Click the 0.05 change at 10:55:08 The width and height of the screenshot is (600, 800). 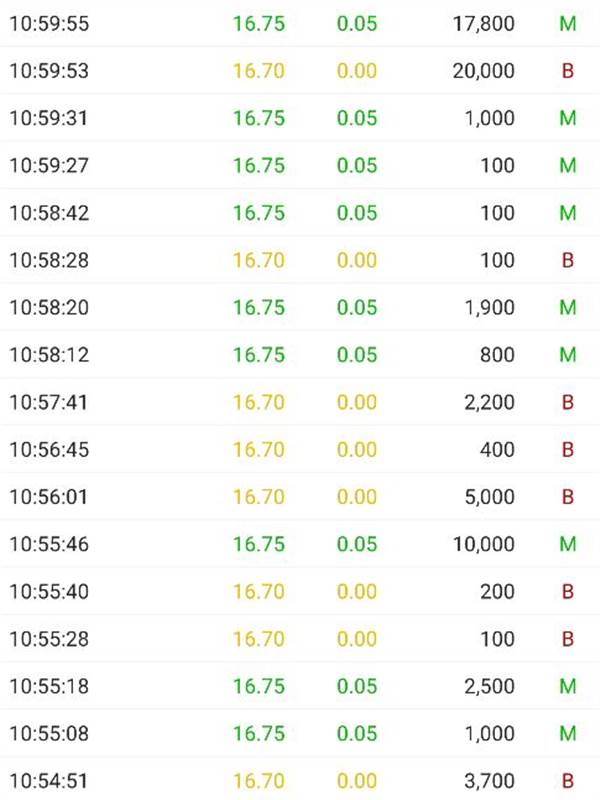[357, 734]
